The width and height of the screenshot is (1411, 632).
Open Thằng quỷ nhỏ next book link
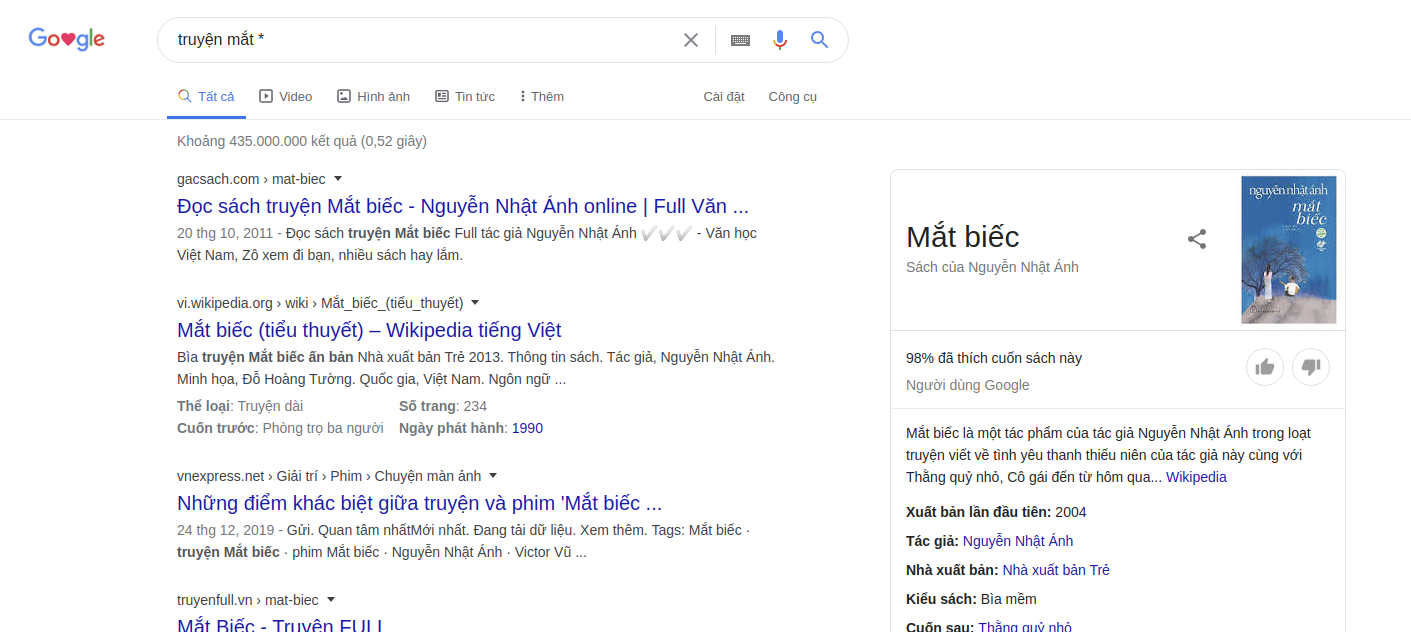click(x=1025, y=627)
